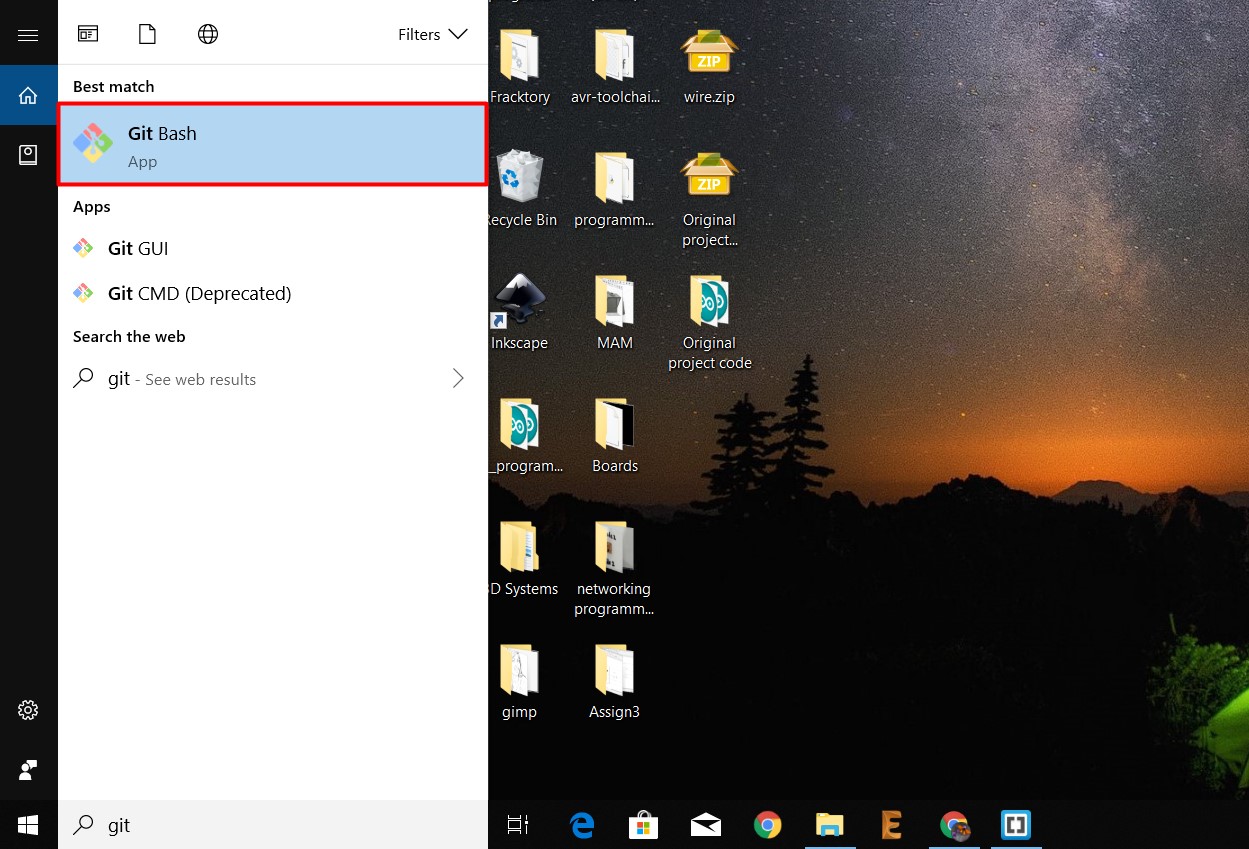Open the Microsoft Store taskbar icon
The height and width of the screenshot is (849, 1249).
coord(643,825)
